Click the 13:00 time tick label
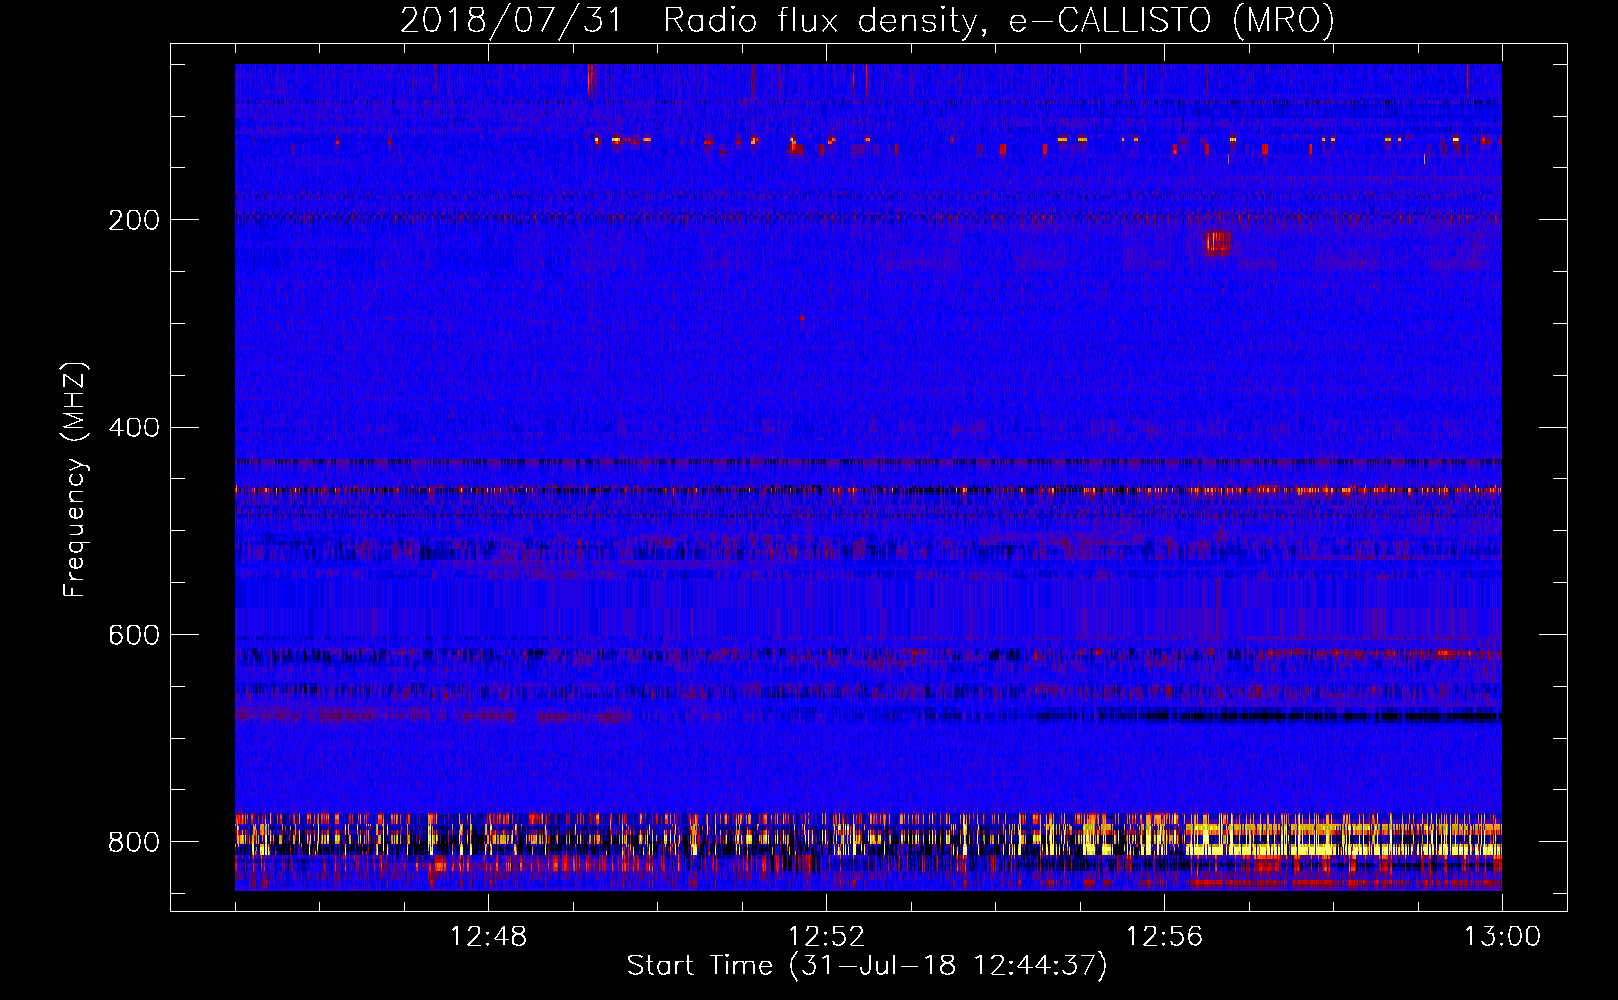The image size is (1618, 1000). 1502,937
